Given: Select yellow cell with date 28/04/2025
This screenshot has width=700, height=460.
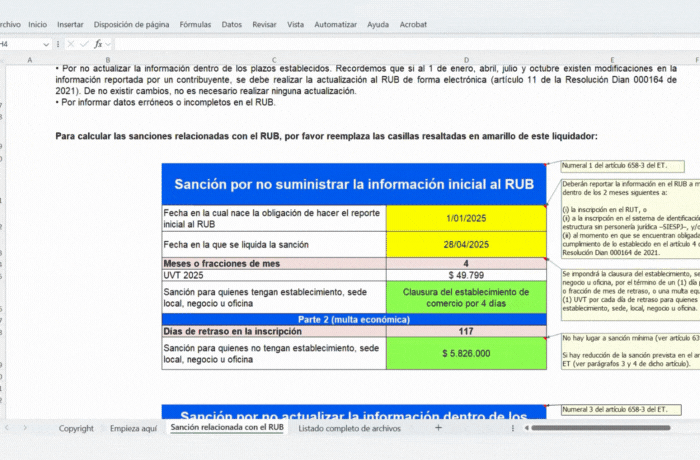Looking at the screenshot, I should 466,244.
